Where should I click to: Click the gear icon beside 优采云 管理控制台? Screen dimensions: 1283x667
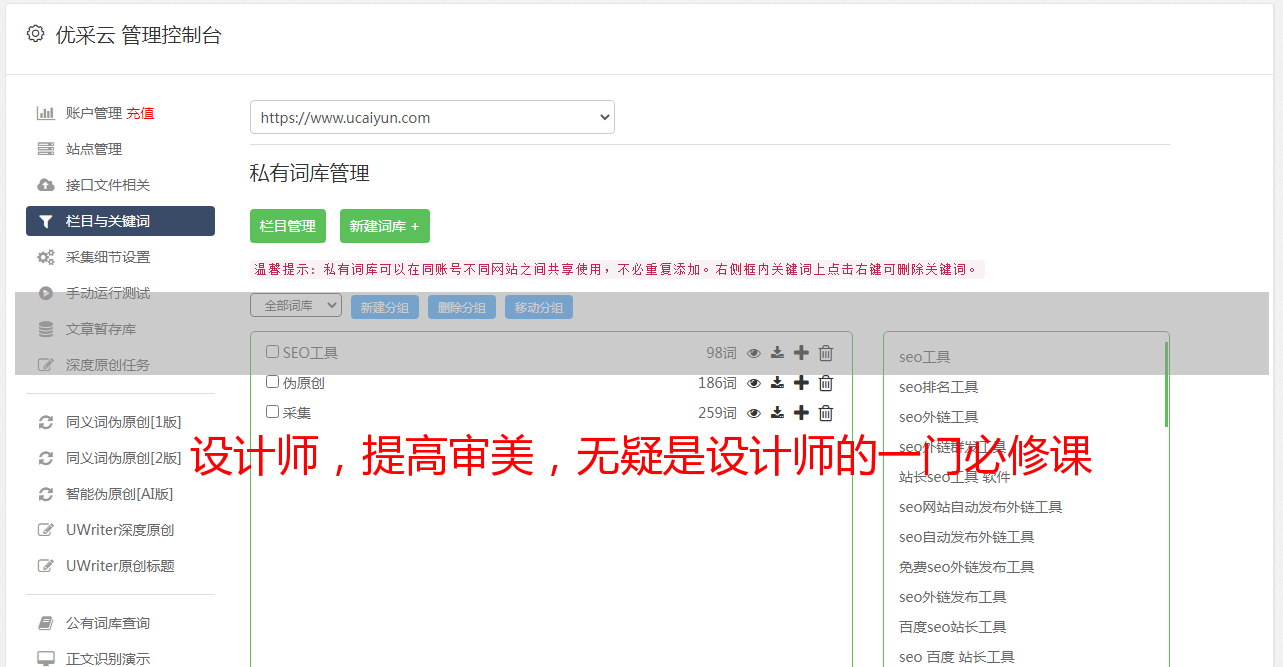36,34
